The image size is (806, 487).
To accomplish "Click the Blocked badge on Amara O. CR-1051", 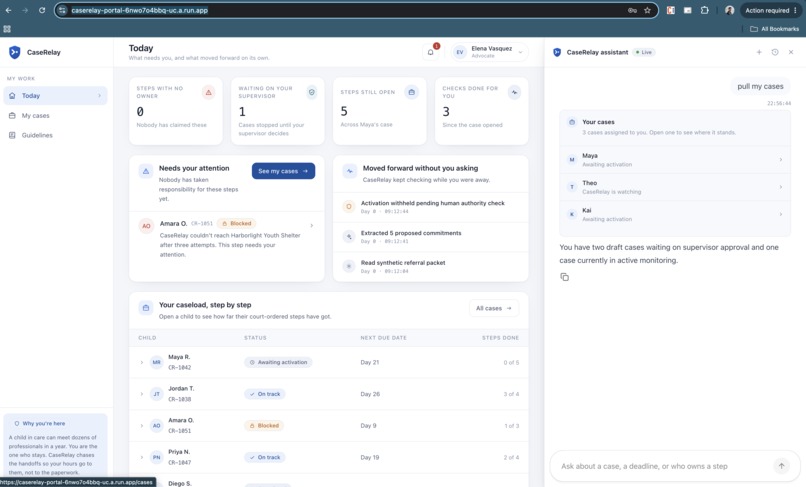I will (236, 223).
